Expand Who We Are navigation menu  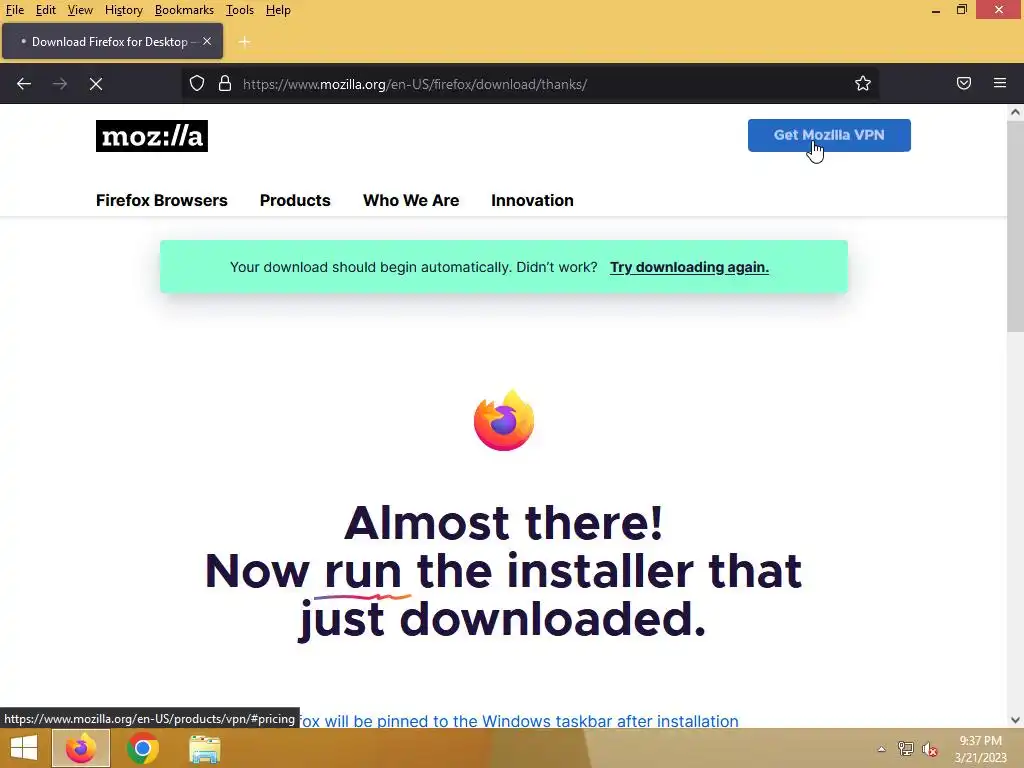[411, 200]
